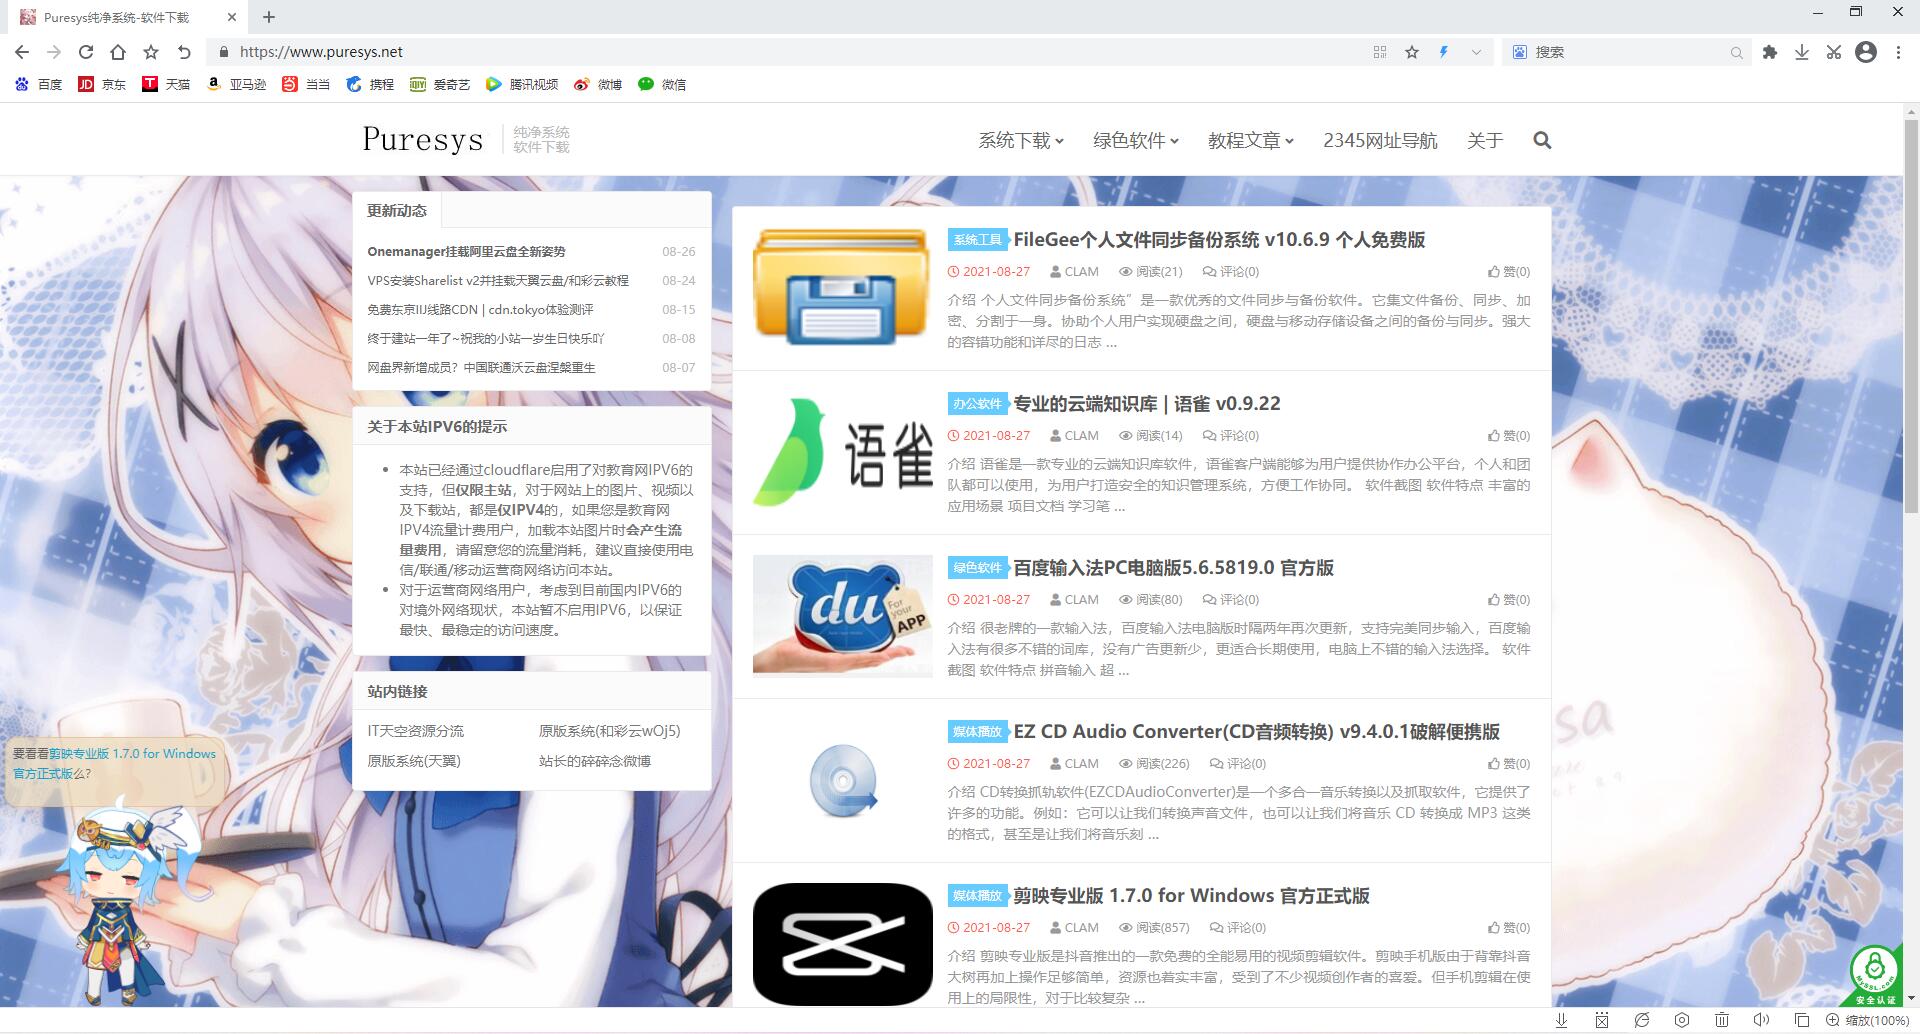Click the site search magnifier icon
Viewport: 1920px width, 1034px height.
(1542, 141)
